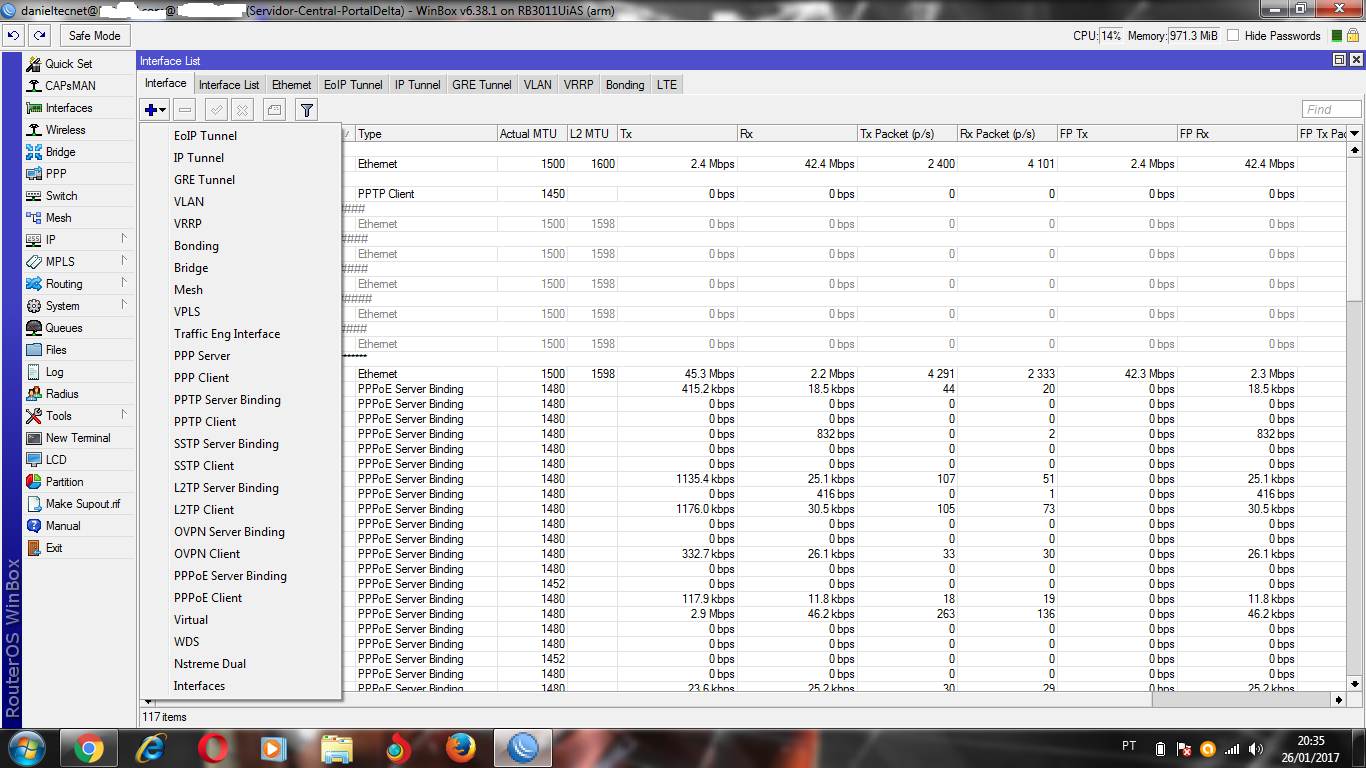Click the Undo arrow button
Image resolution: width=1366 pixels, height=768 pixels.
click(x=14, y=36)
